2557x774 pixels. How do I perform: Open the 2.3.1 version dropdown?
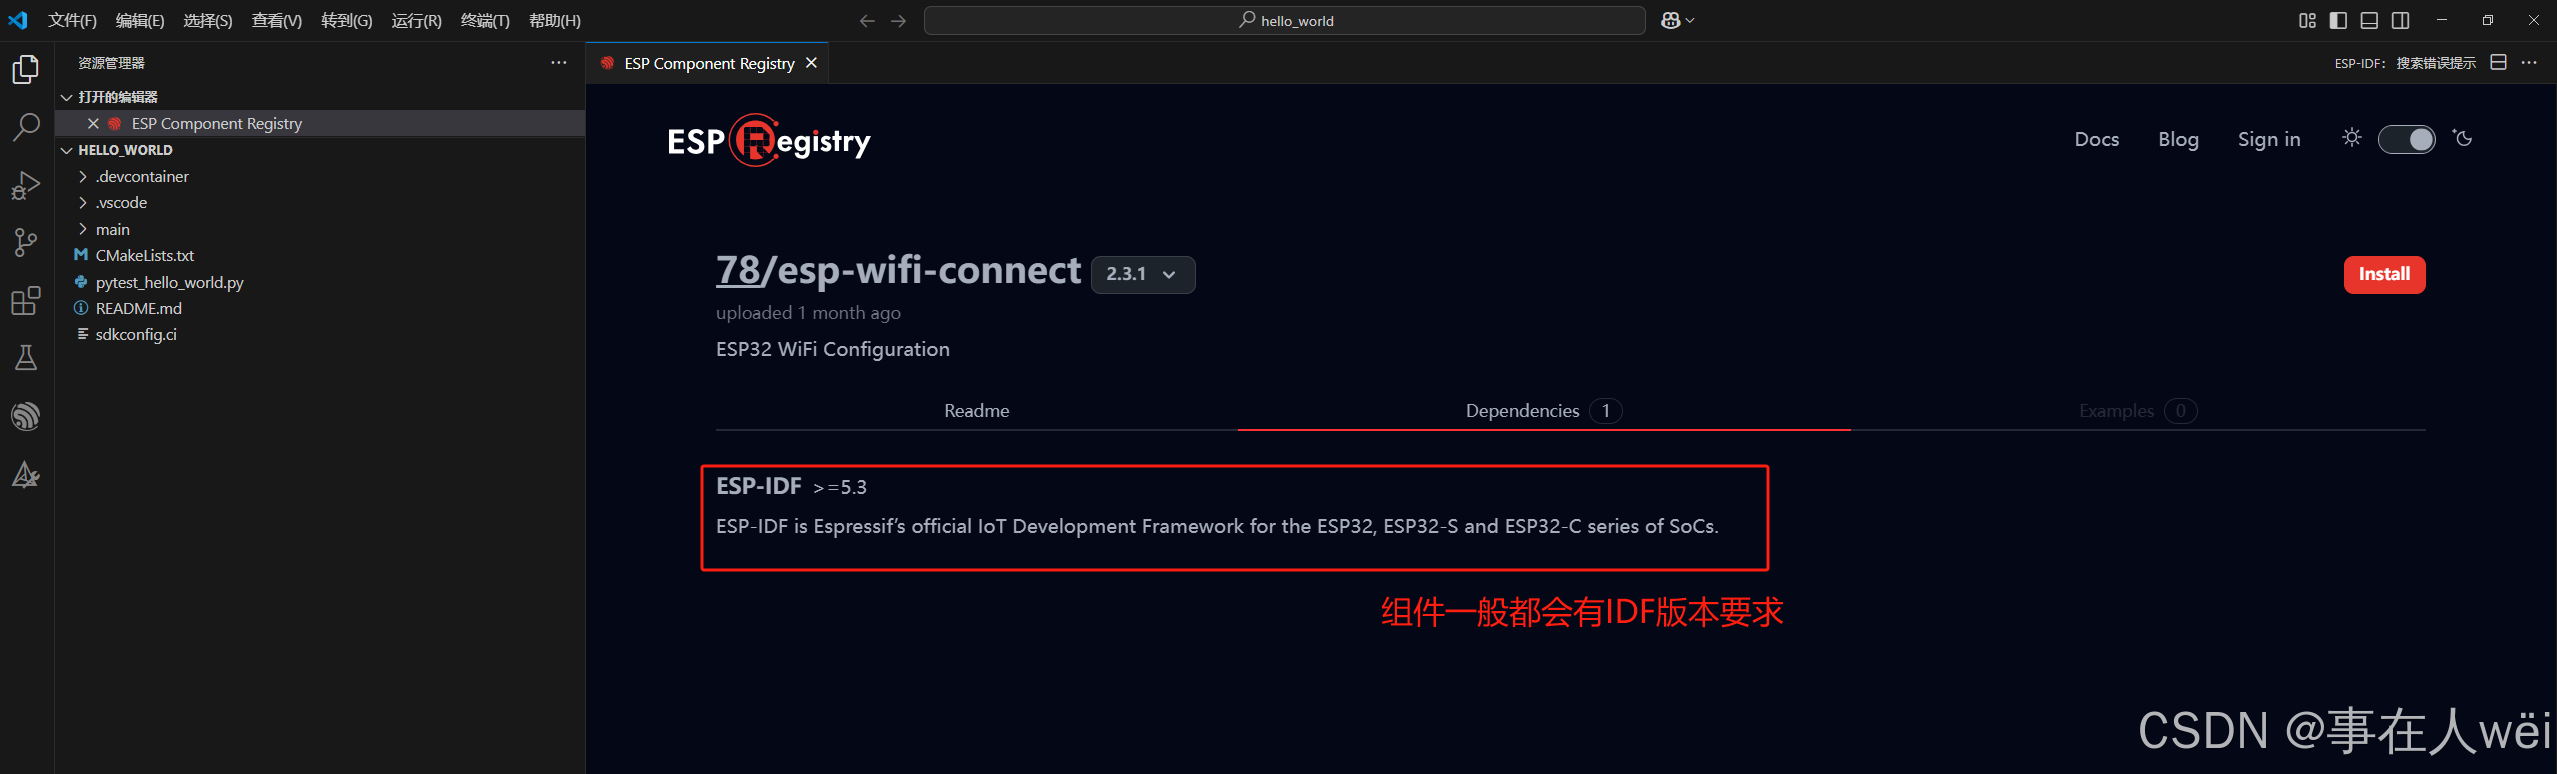1143,274
